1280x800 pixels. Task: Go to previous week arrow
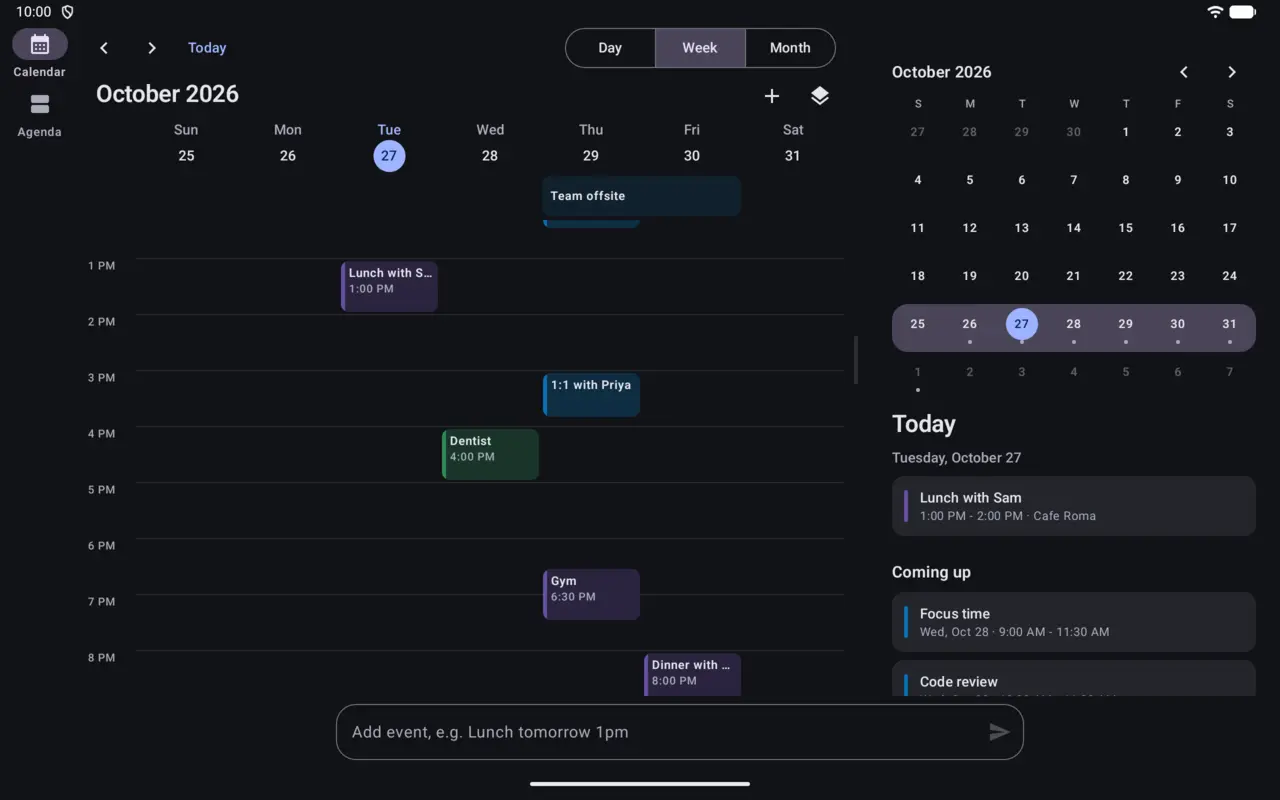(x=104, y=48)
